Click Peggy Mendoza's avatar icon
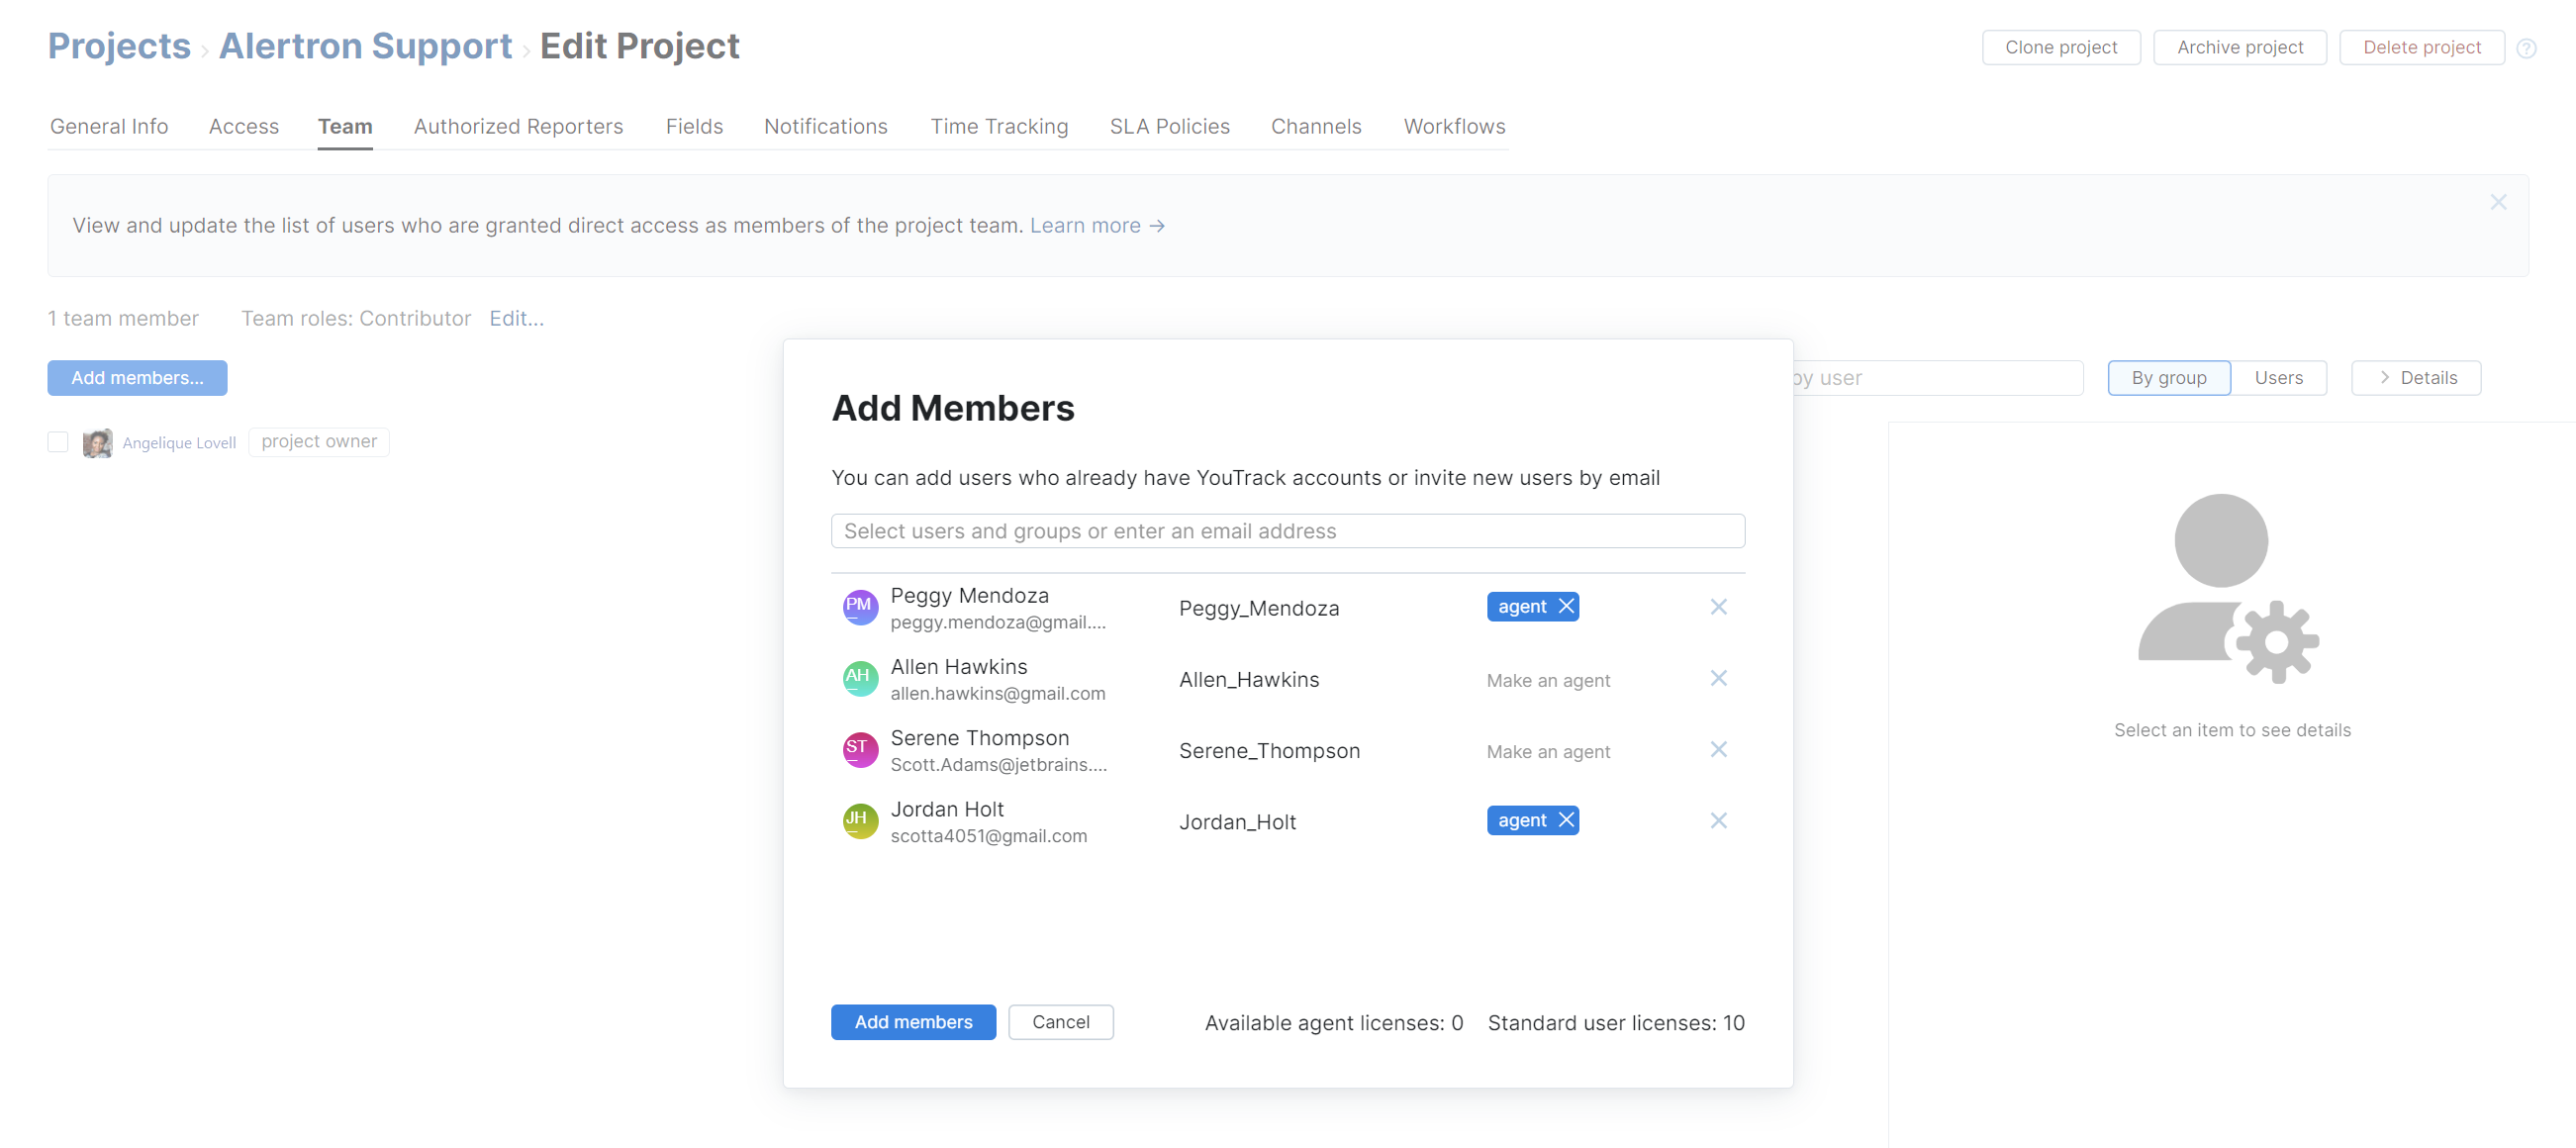Screen dimensions: 2576x1148 coord(859,606)
